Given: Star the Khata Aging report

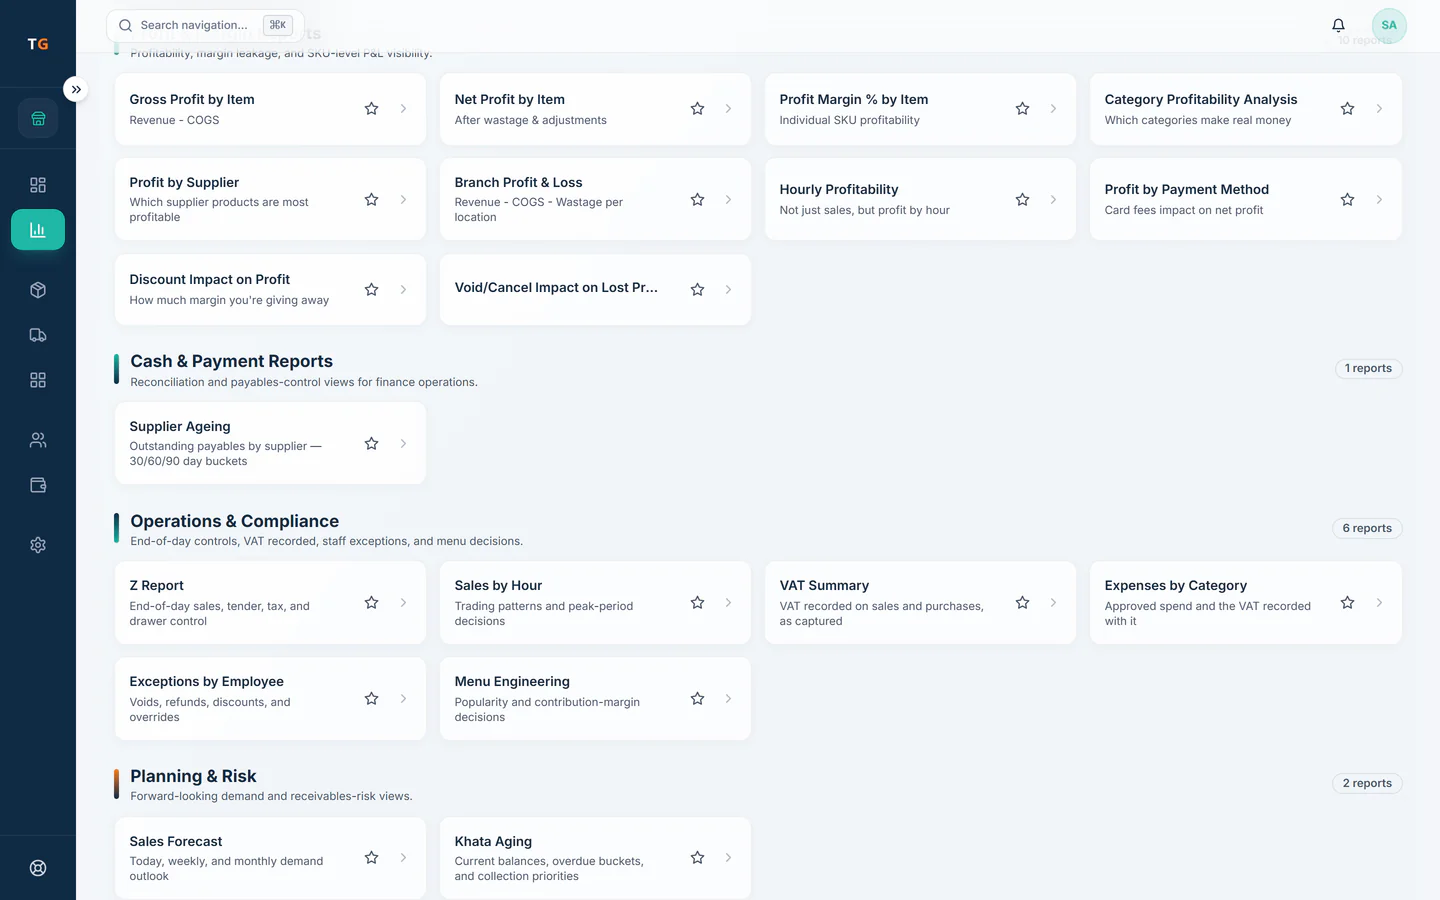Looking at the screenshot, I should 697,858.
